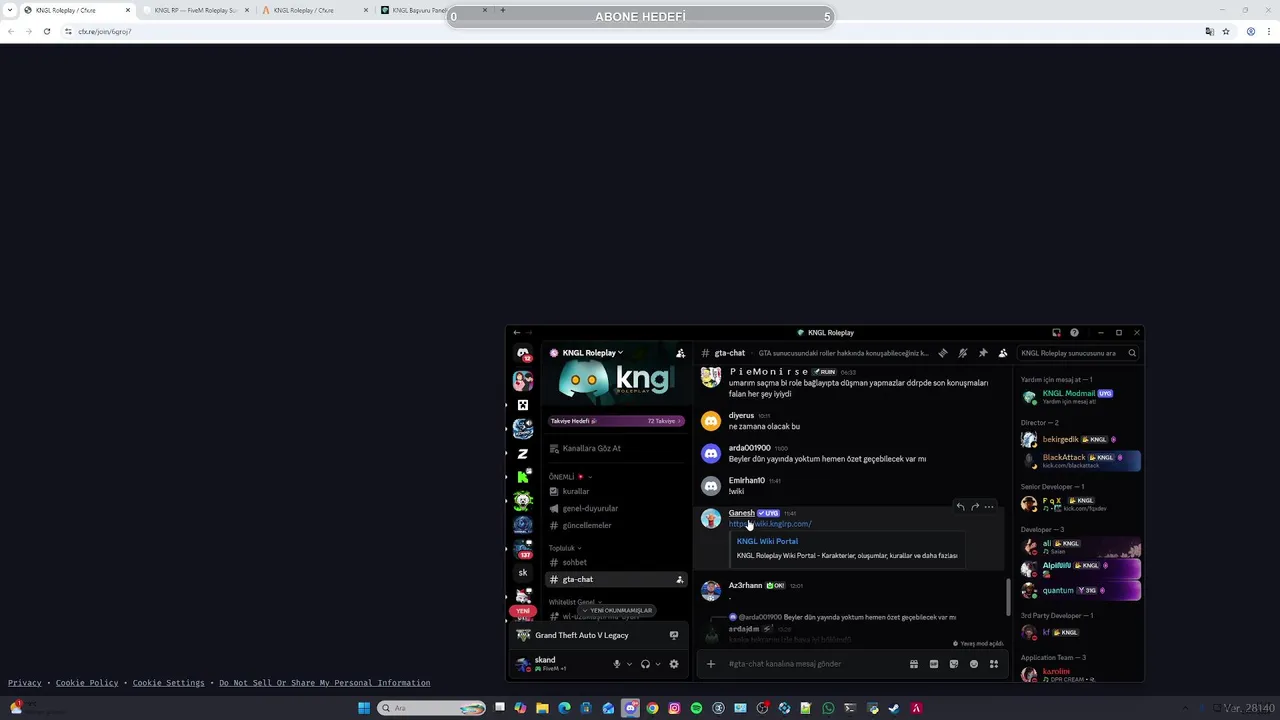Deafen audio with headphone icon
This screenshot has height=720, width=1280.
tap(645, 664)
